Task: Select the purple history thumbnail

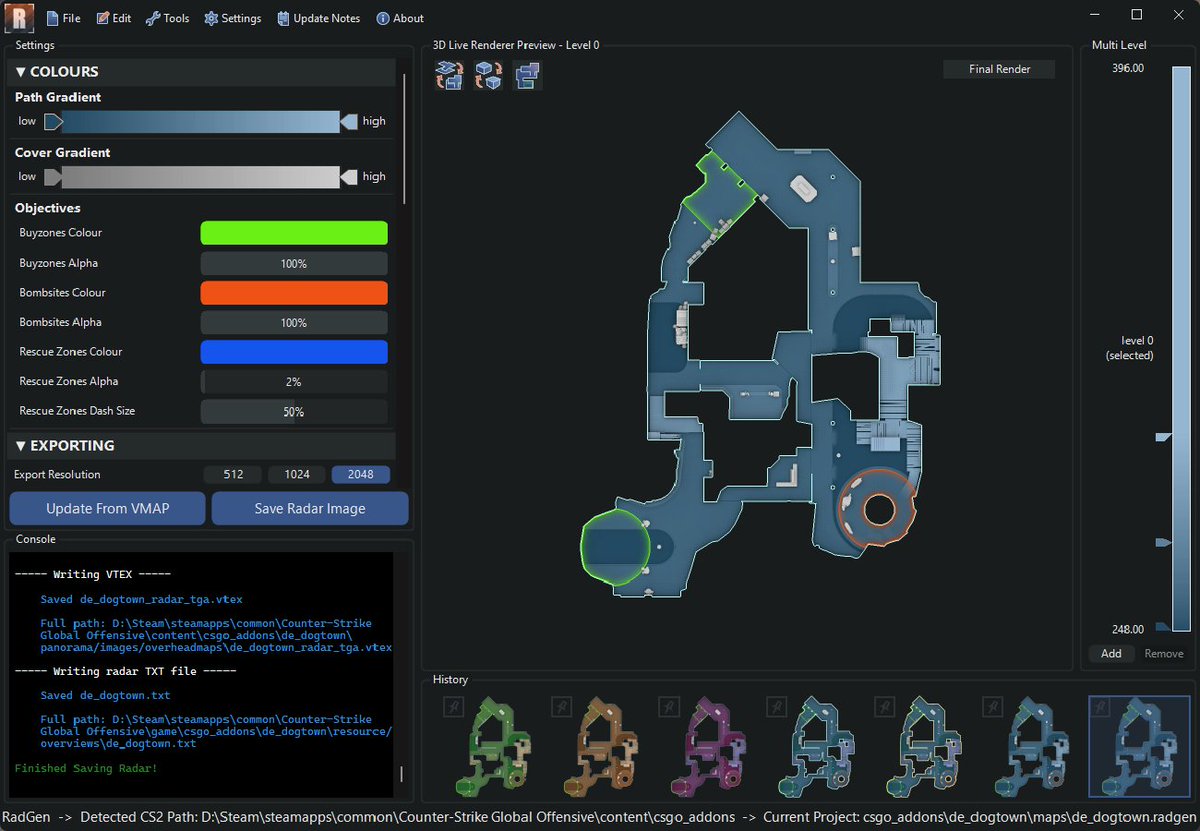Action: 708,746
